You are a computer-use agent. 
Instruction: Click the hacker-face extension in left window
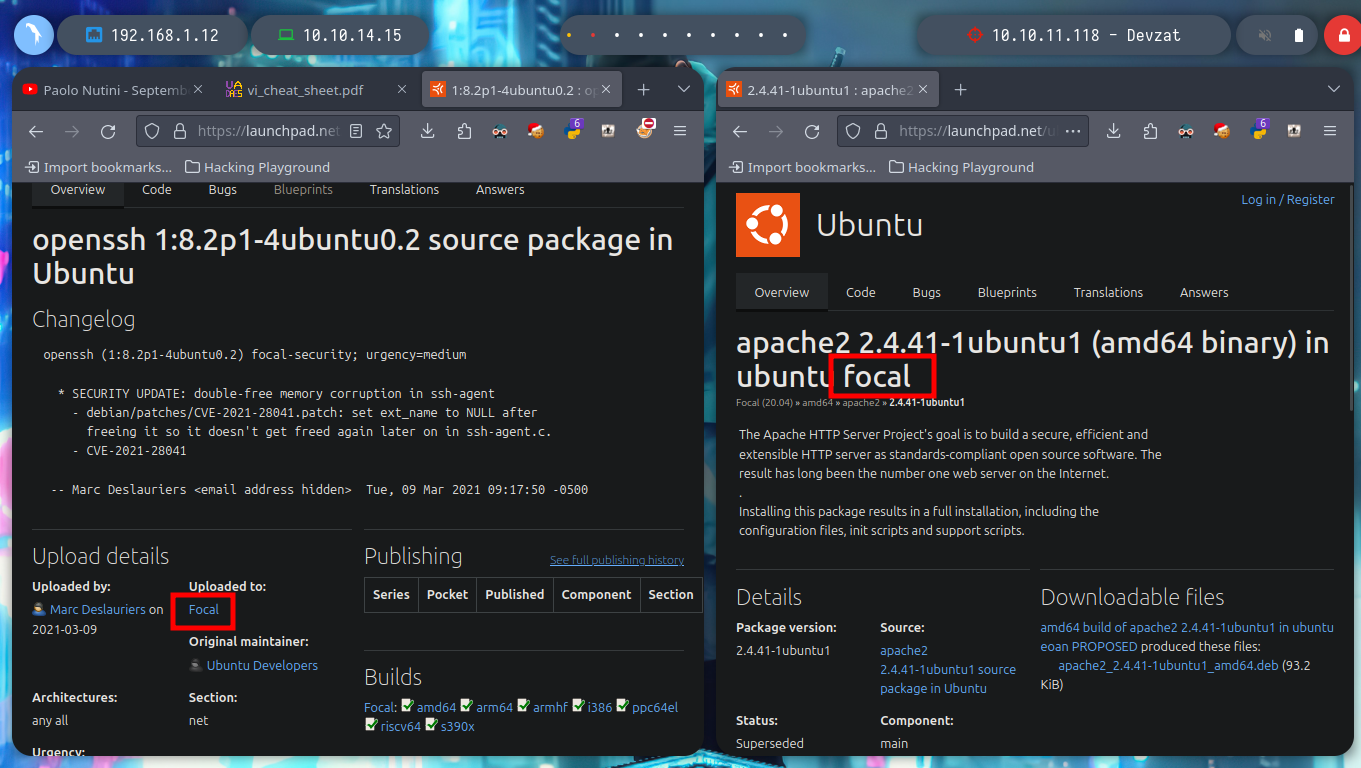(501, 131)
